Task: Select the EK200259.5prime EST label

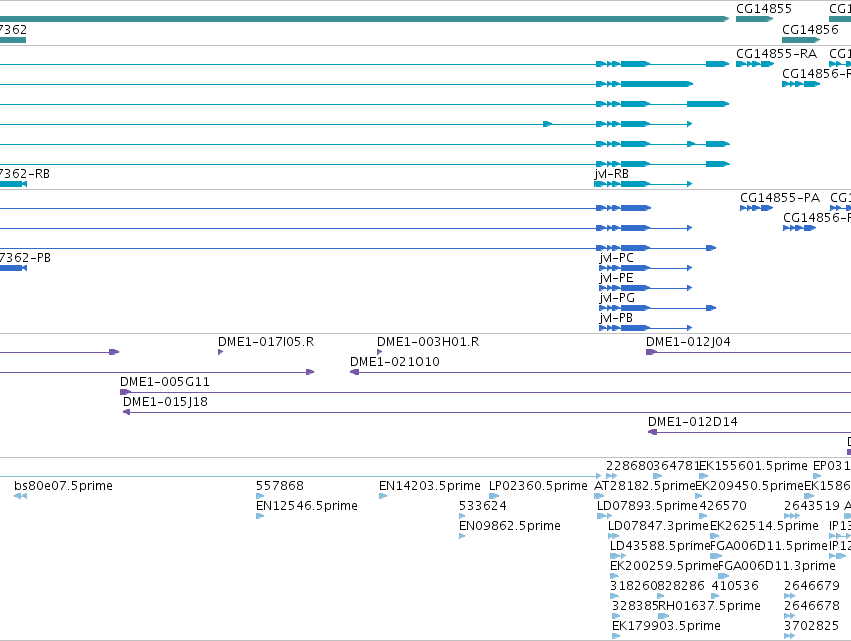Action: 664,566
